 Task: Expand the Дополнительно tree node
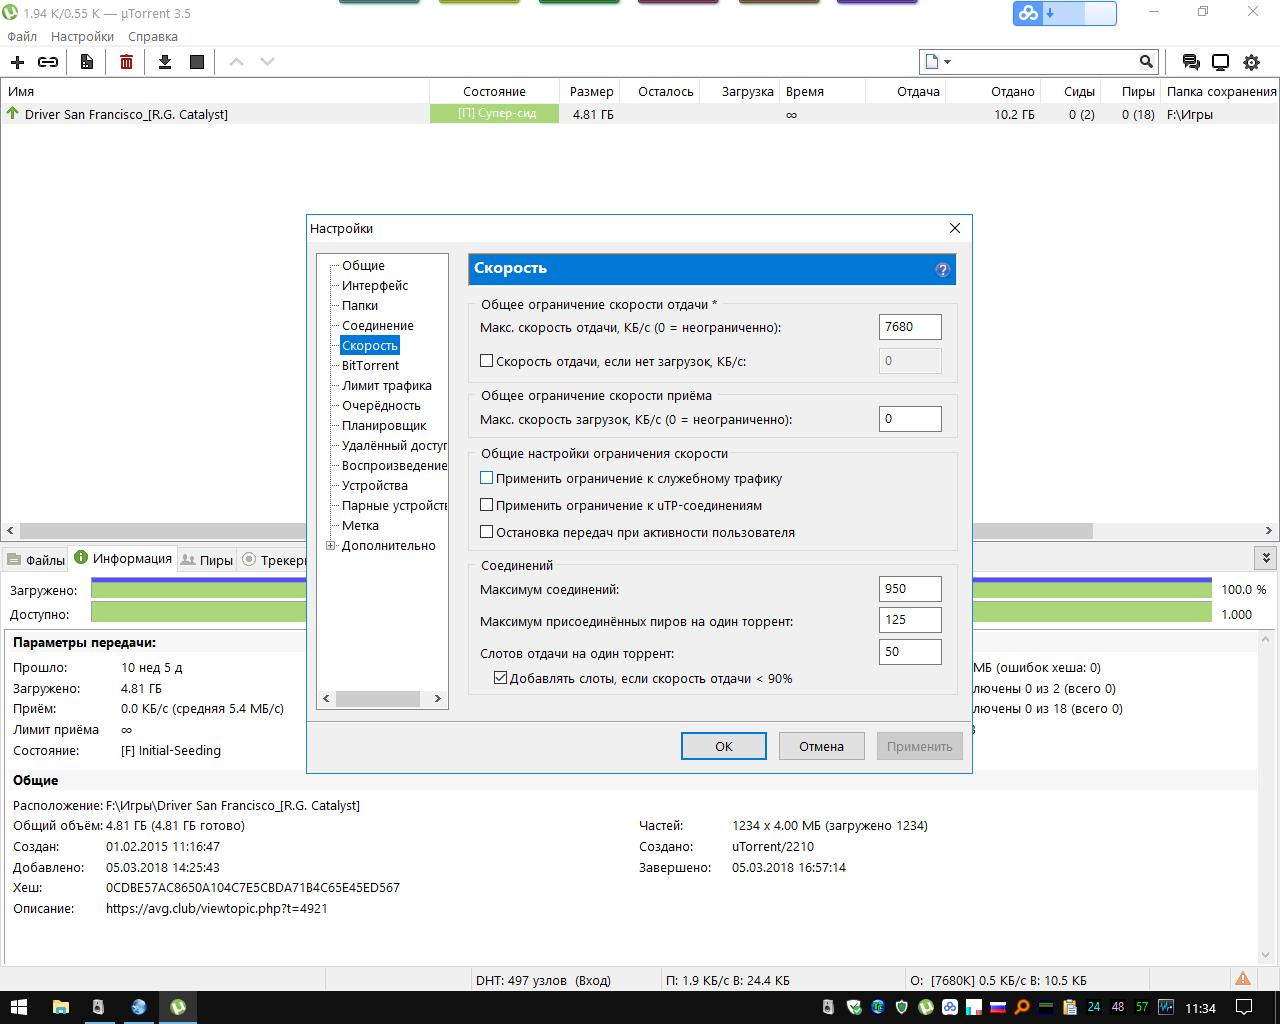click(331, 545)
